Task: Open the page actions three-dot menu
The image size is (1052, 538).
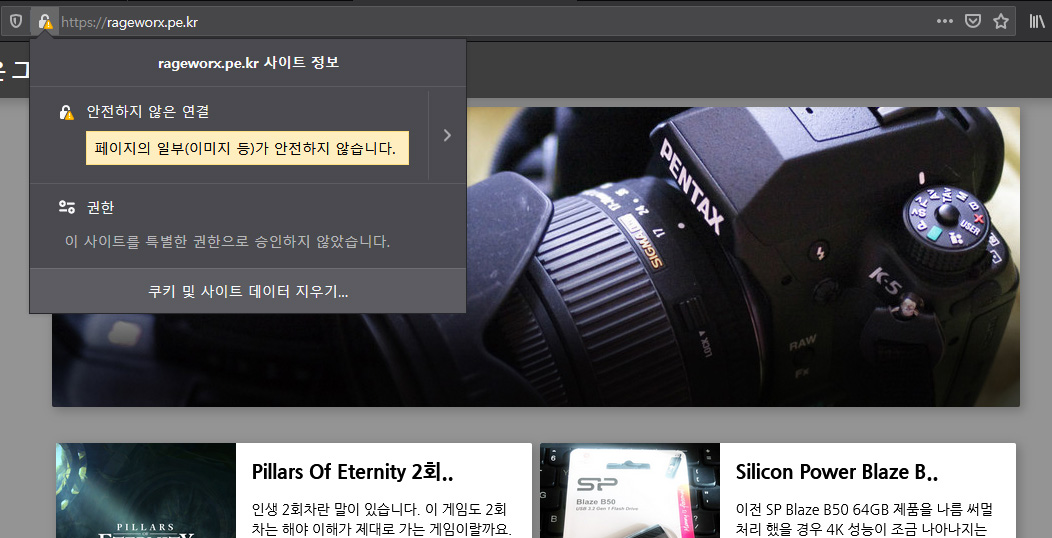Action: [x=945, y=21]
